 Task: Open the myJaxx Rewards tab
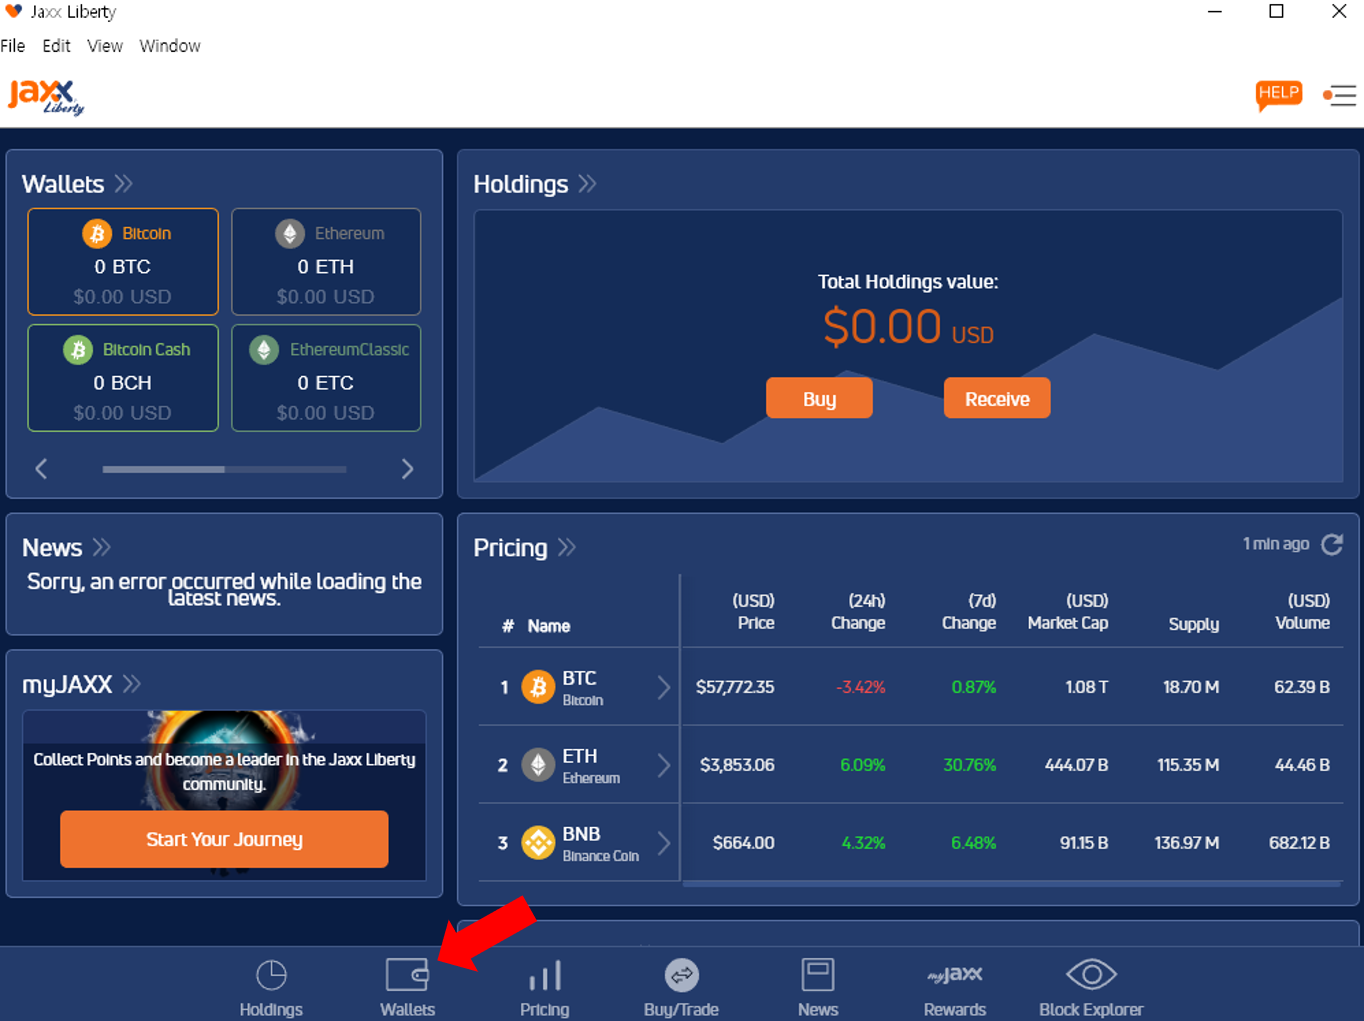[954, 988]
